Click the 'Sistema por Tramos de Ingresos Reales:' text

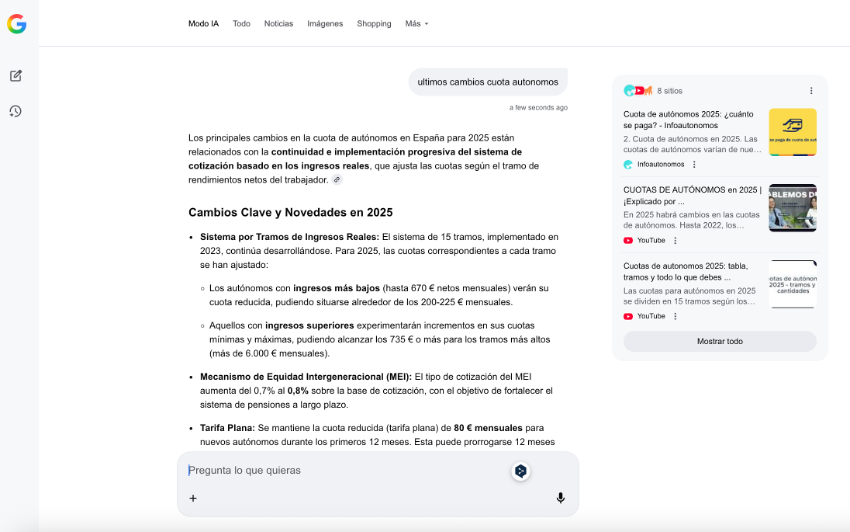pos(289,237)
